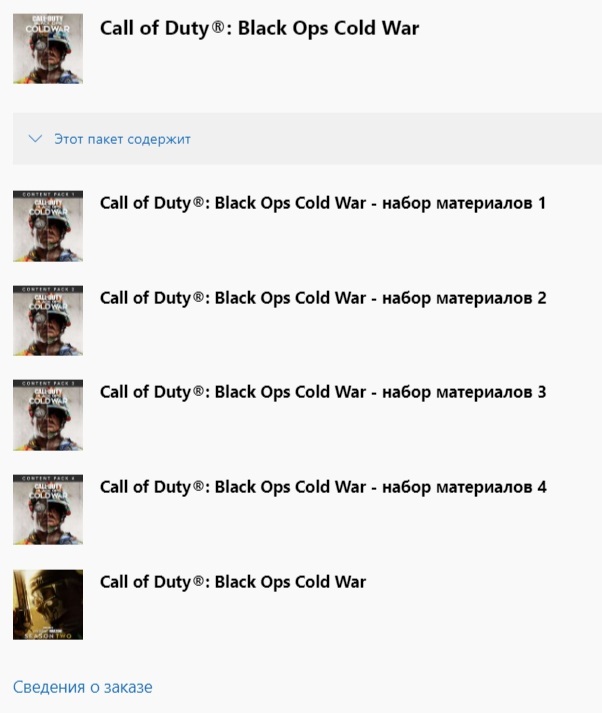Viewport: 602px width, 713px height.
Task: Click the "Content Pack 1" banner on the first pack cover
Action: 48,194
